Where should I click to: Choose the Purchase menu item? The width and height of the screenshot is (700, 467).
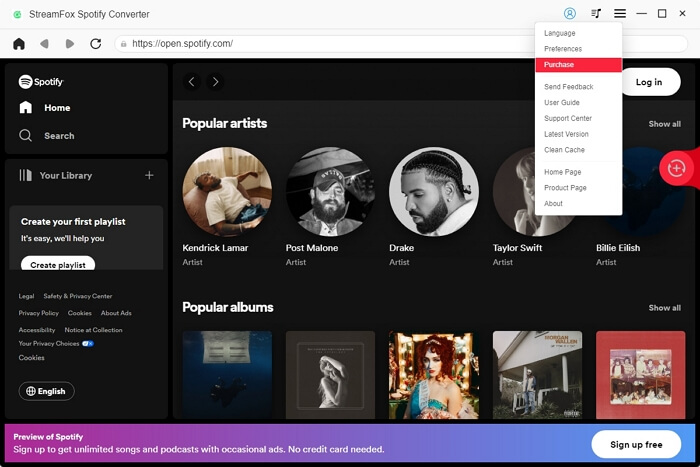coord(579,65)
